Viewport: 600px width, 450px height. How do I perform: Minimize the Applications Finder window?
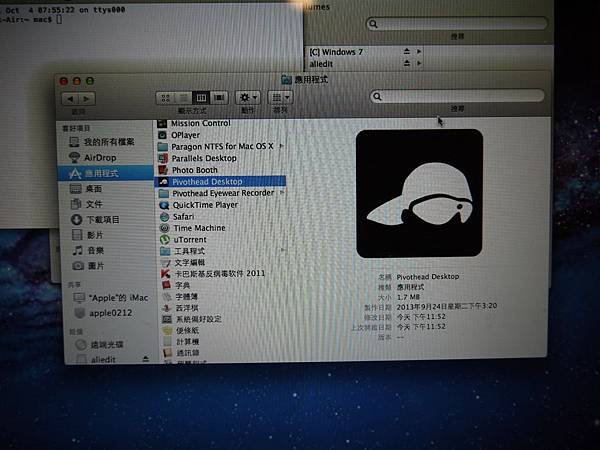click(x=77, y=81)
